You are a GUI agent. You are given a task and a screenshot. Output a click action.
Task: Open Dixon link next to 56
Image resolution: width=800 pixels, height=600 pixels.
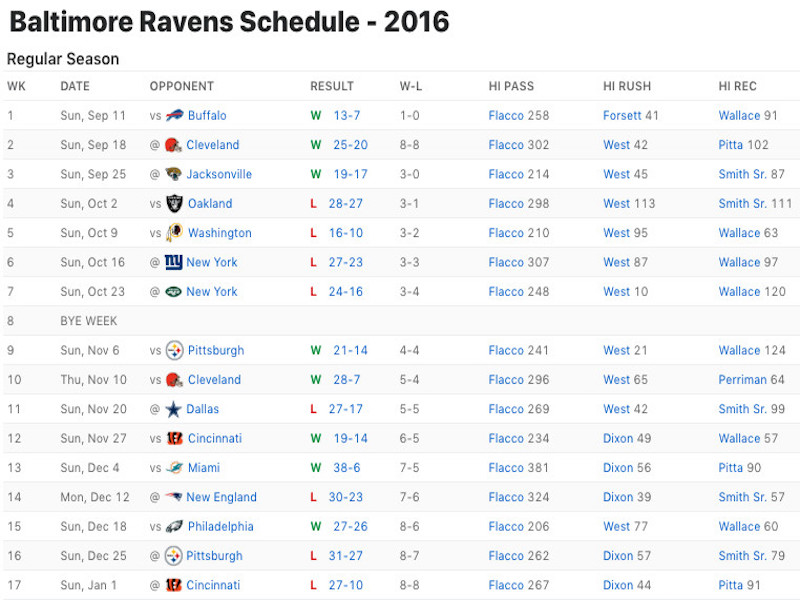point(618,468)
